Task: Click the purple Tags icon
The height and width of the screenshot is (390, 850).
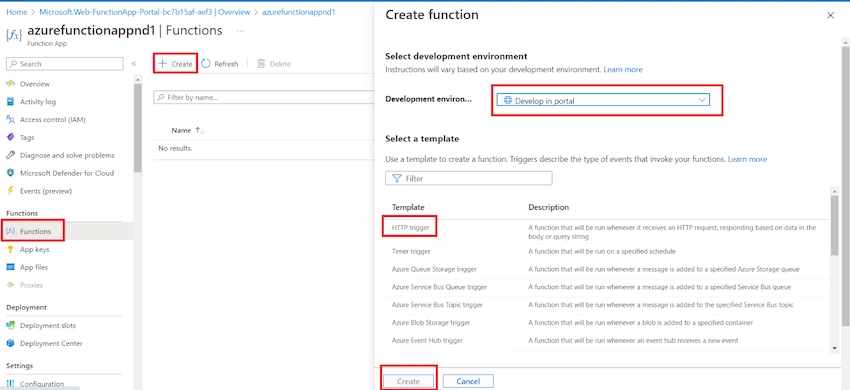Action: tap(10, 138)
